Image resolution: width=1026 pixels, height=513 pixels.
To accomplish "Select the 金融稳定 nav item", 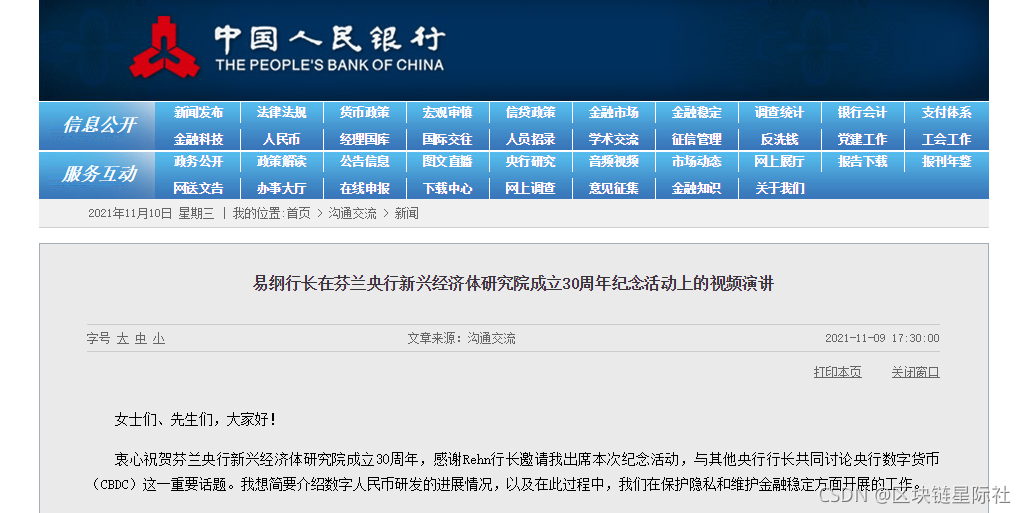I will point(697,113).
